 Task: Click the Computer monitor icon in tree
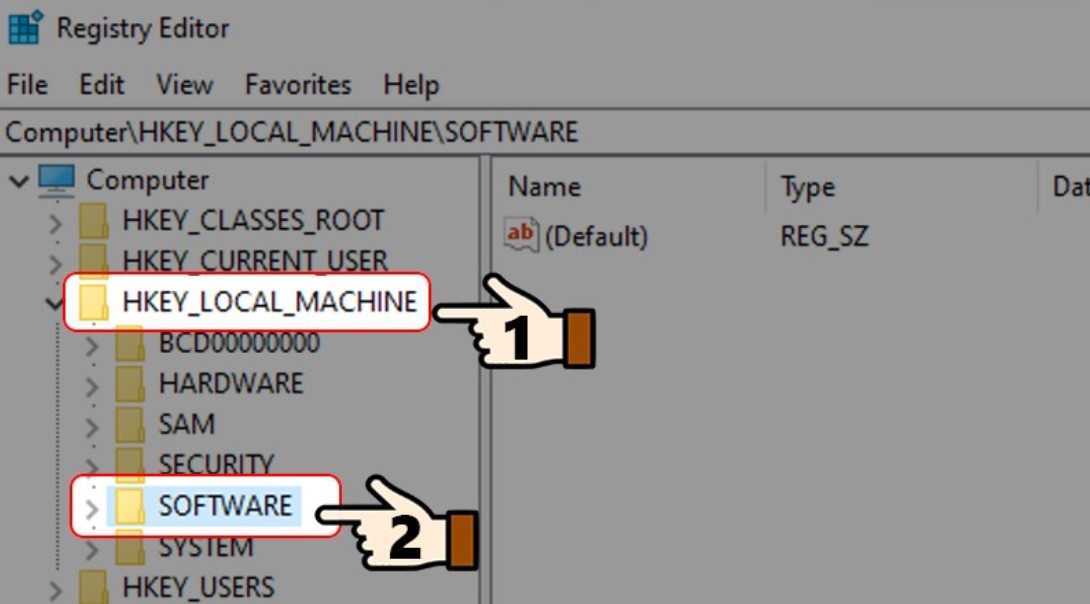[56, 180]
